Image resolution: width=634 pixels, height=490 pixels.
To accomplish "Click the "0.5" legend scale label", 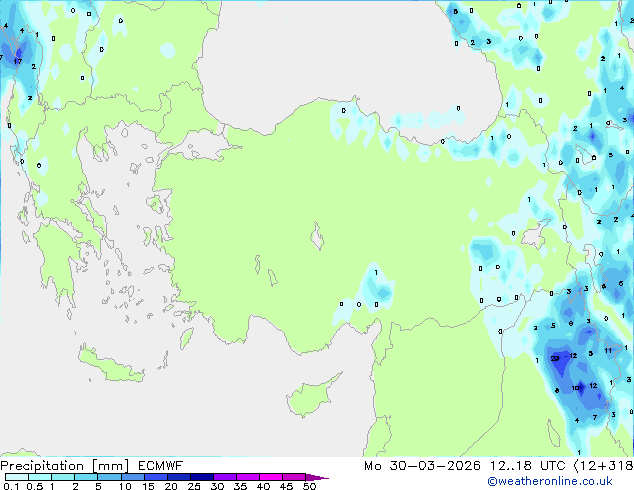I will 35,486.
